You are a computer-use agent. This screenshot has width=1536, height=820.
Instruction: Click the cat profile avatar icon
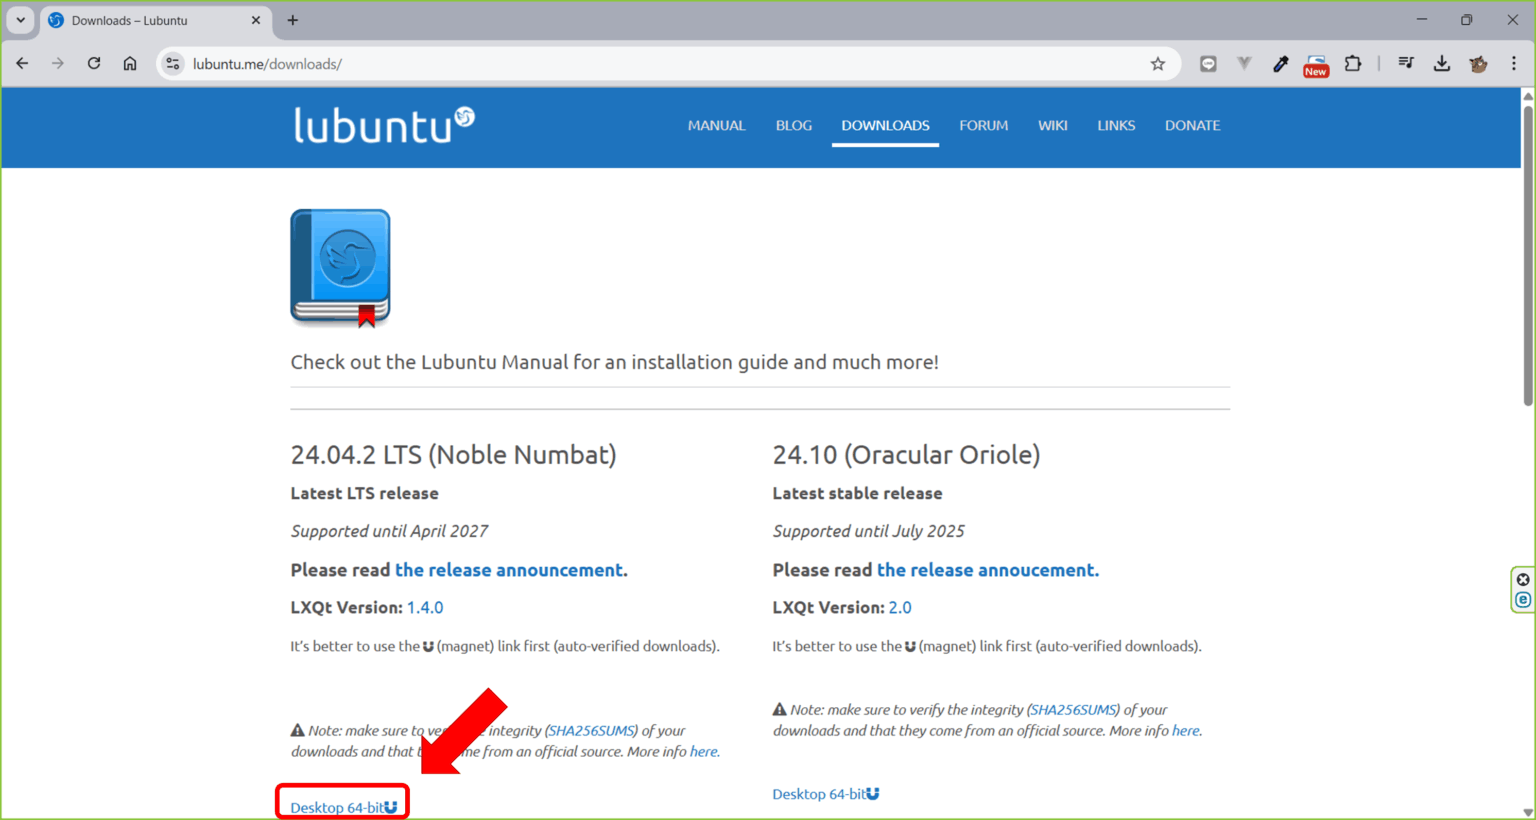[x=1478, y=62]
